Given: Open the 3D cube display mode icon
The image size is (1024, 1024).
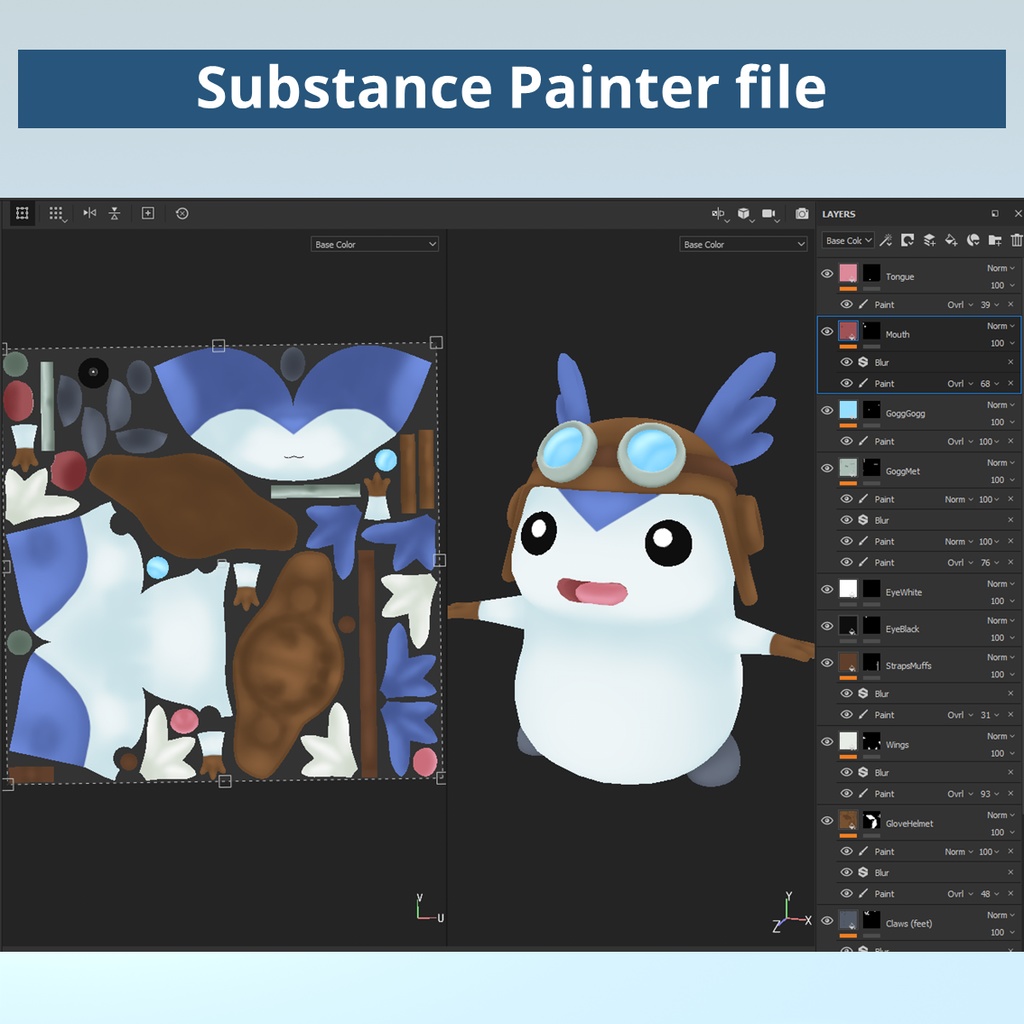Looking at the screenshot, I should (x=744, y=214).
